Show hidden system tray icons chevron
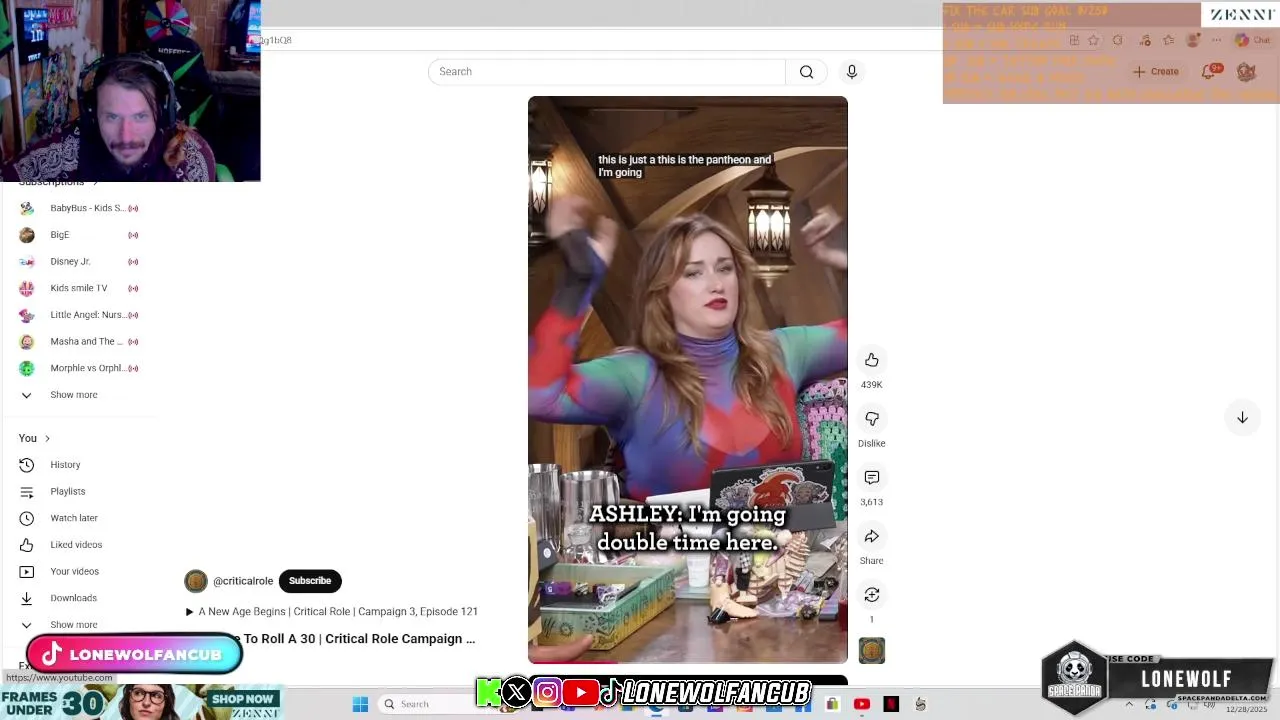The height and width of the screenshot is (720, 1280). (x=1129, y=705)
